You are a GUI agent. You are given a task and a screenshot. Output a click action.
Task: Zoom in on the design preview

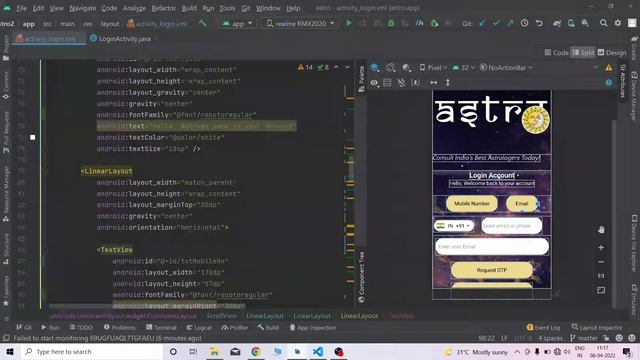coord(601,247)
